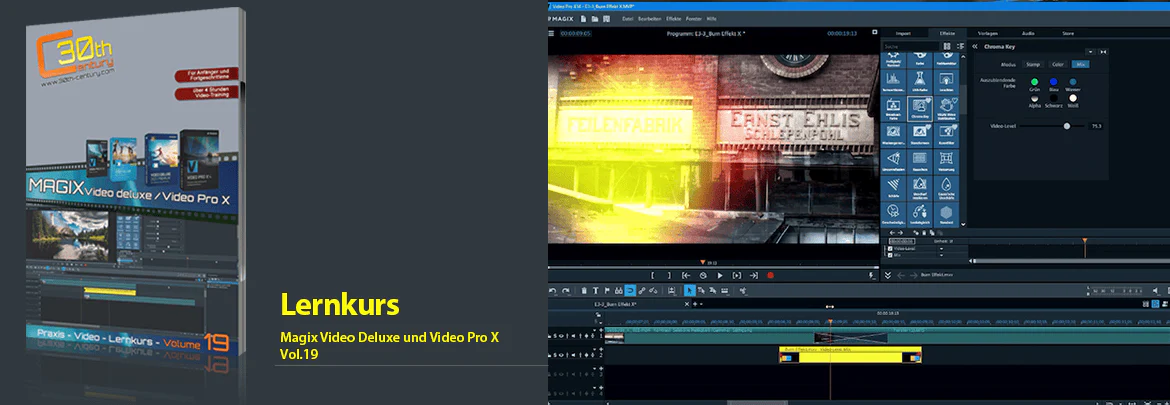Toggle the Mix keyframe checkbox
Screen dimensions: 1170x405
(890, 255)
